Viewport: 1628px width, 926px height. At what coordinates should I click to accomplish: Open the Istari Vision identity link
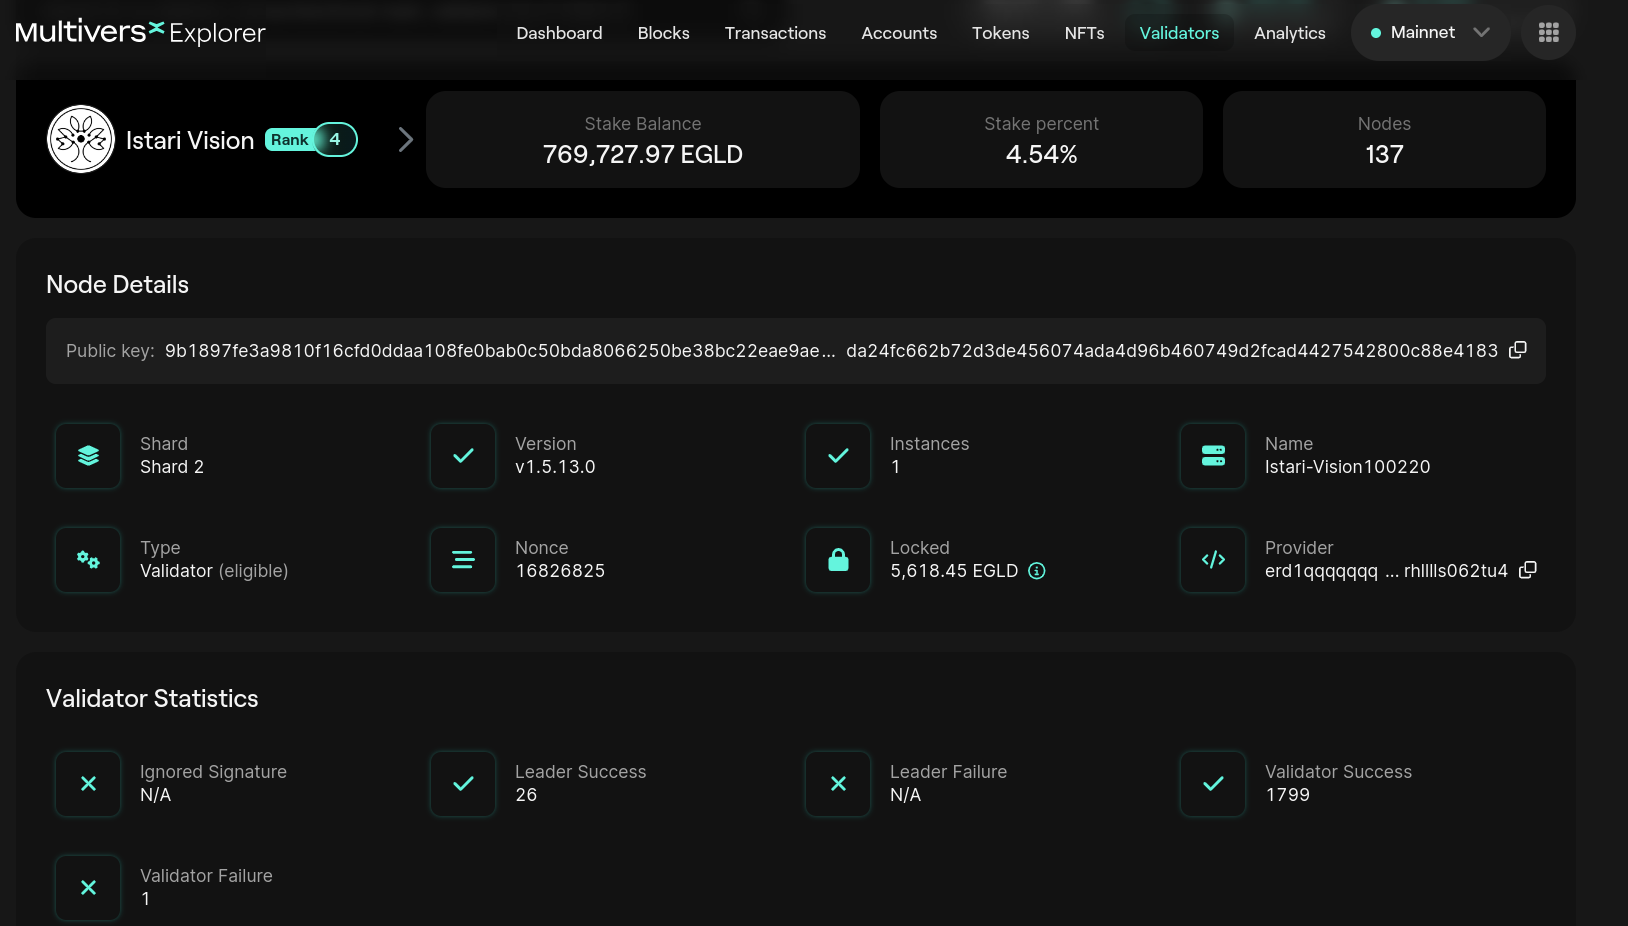point(190,141)
